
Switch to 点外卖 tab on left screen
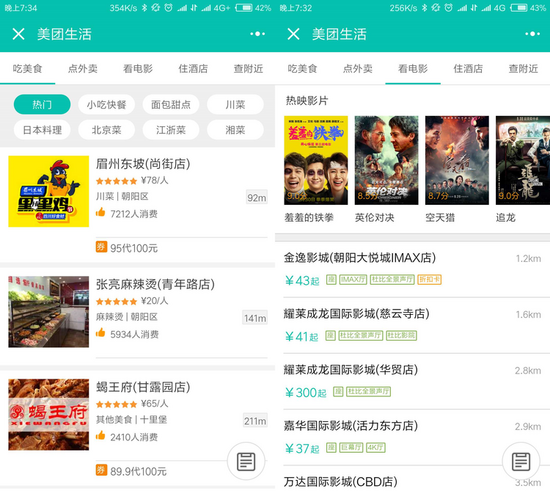[x=82, y=68]
